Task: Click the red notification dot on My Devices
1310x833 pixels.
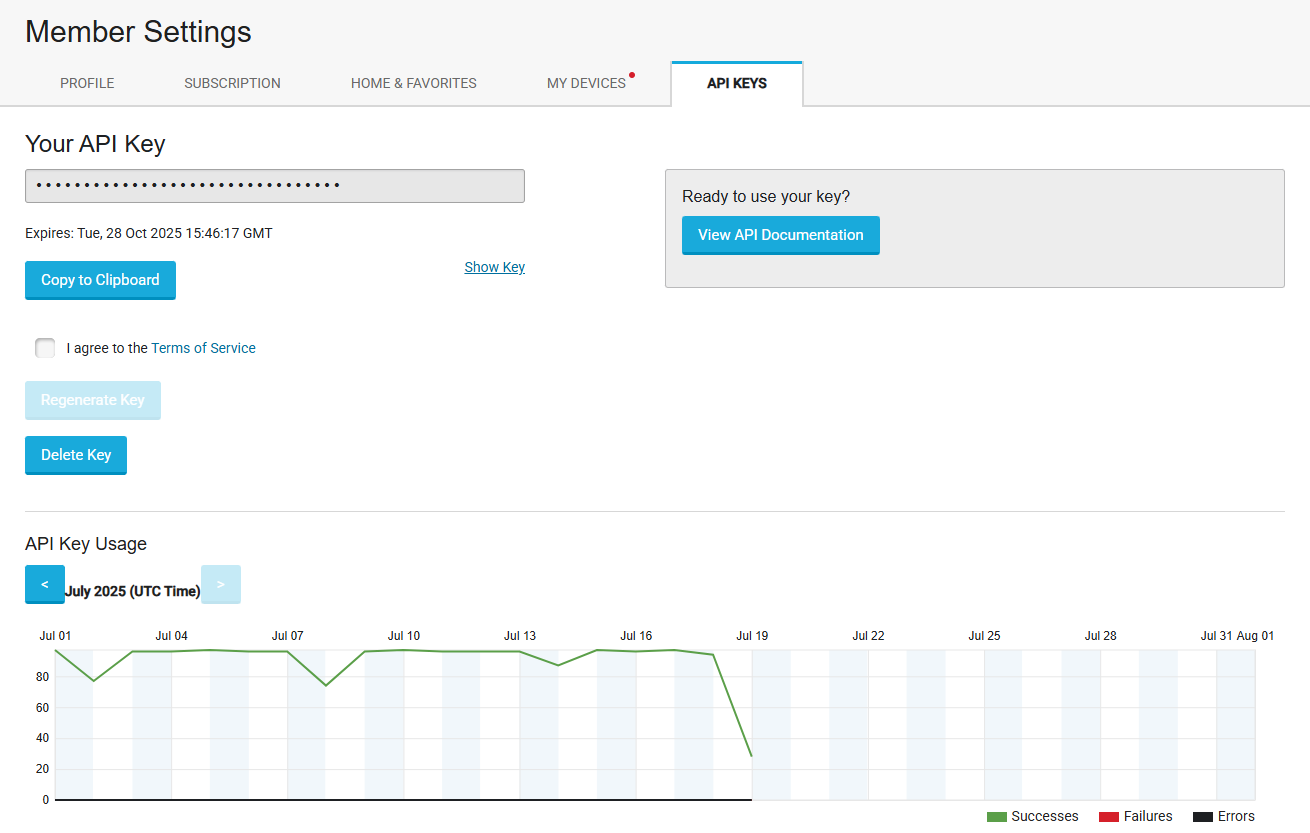Action: [x=632, y=75]
